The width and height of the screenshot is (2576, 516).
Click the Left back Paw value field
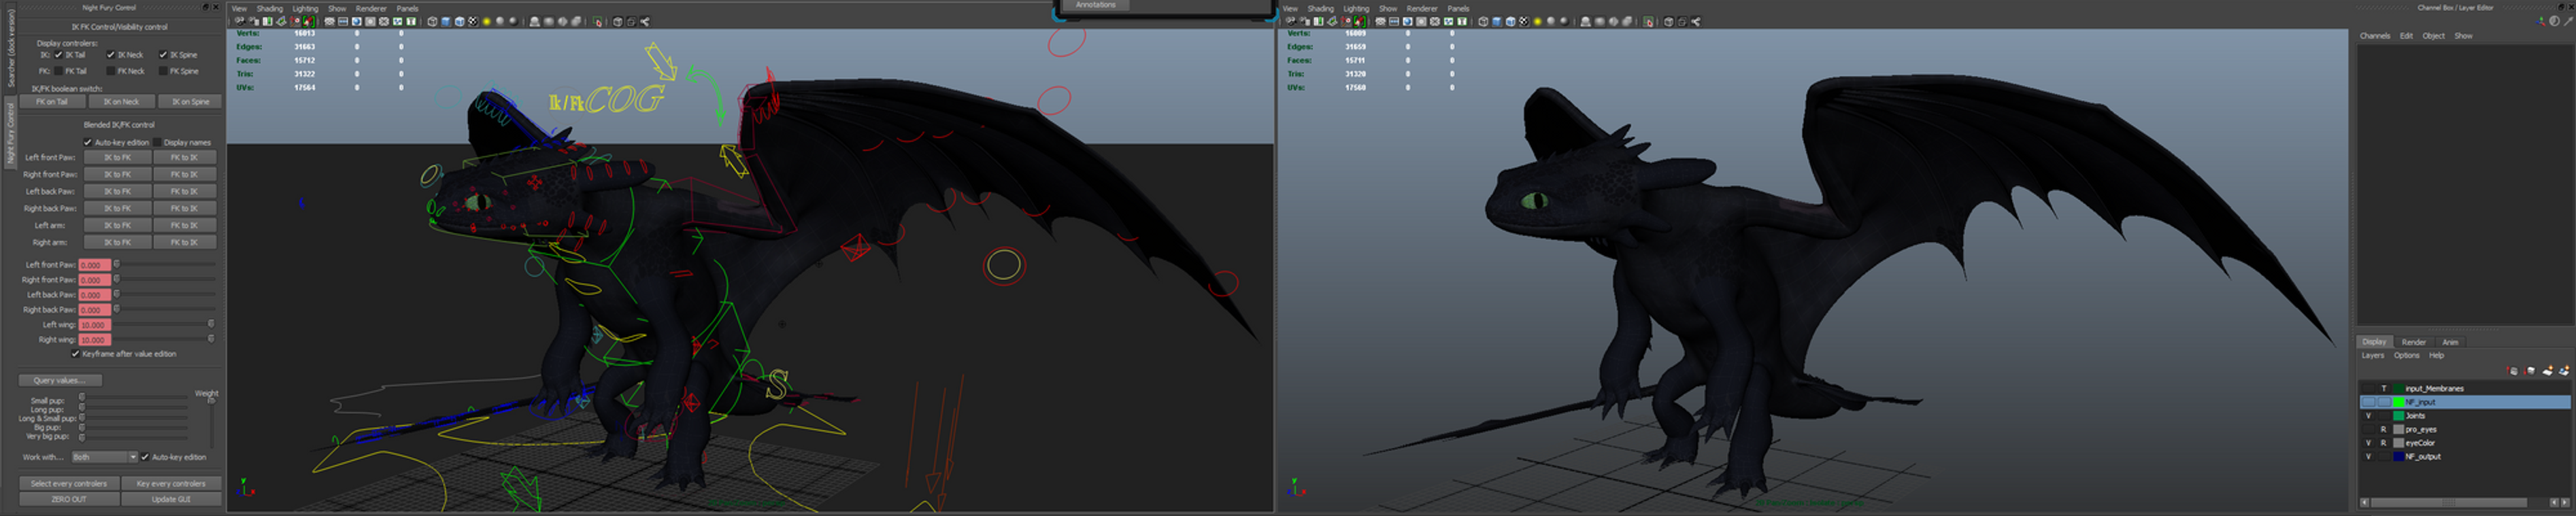94,295
